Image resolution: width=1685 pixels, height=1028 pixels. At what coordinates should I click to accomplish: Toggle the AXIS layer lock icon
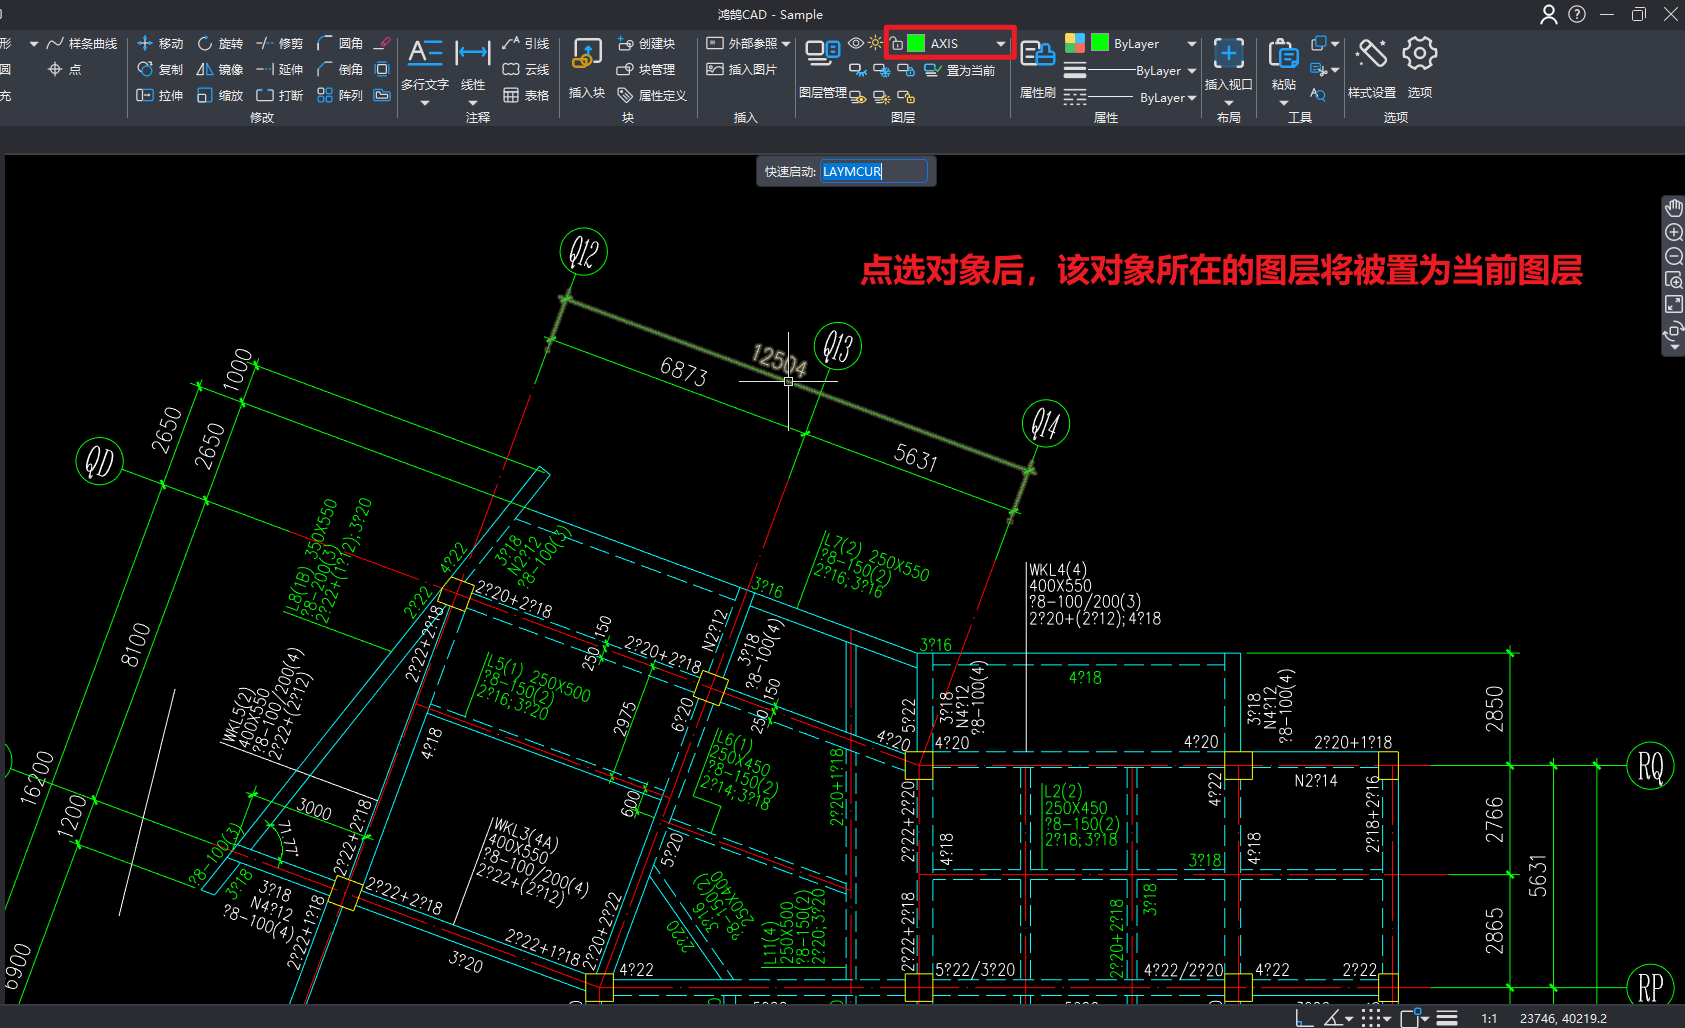(897, 44)
